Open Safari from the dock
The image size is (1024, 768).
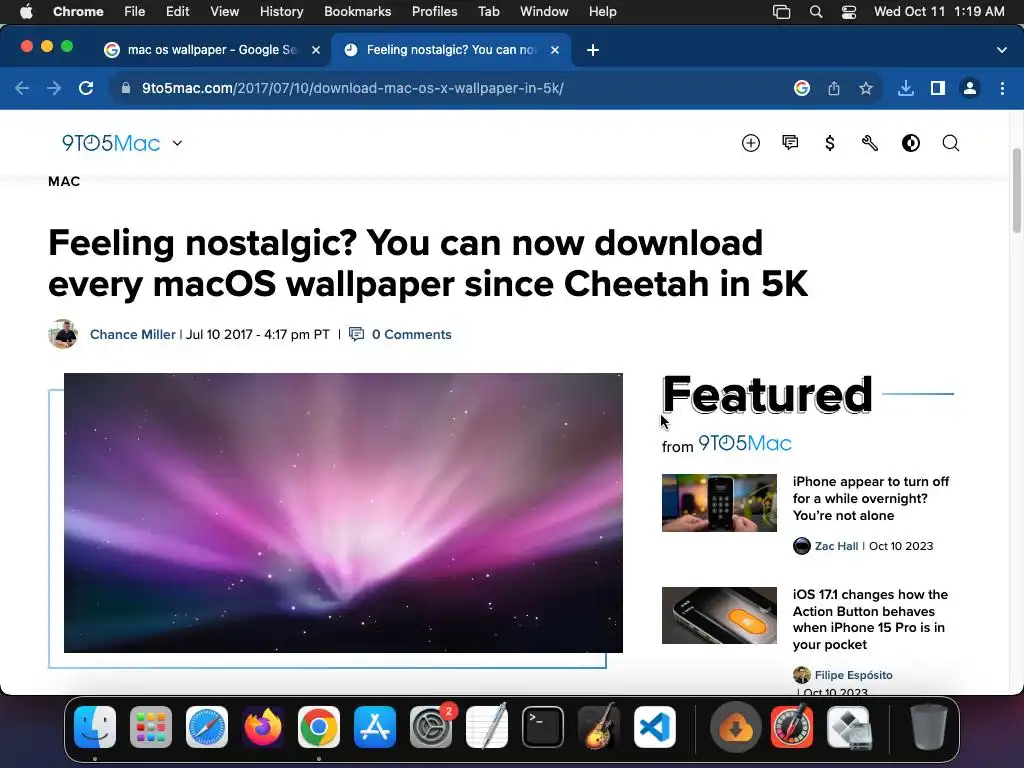click(x=207, y=727)
